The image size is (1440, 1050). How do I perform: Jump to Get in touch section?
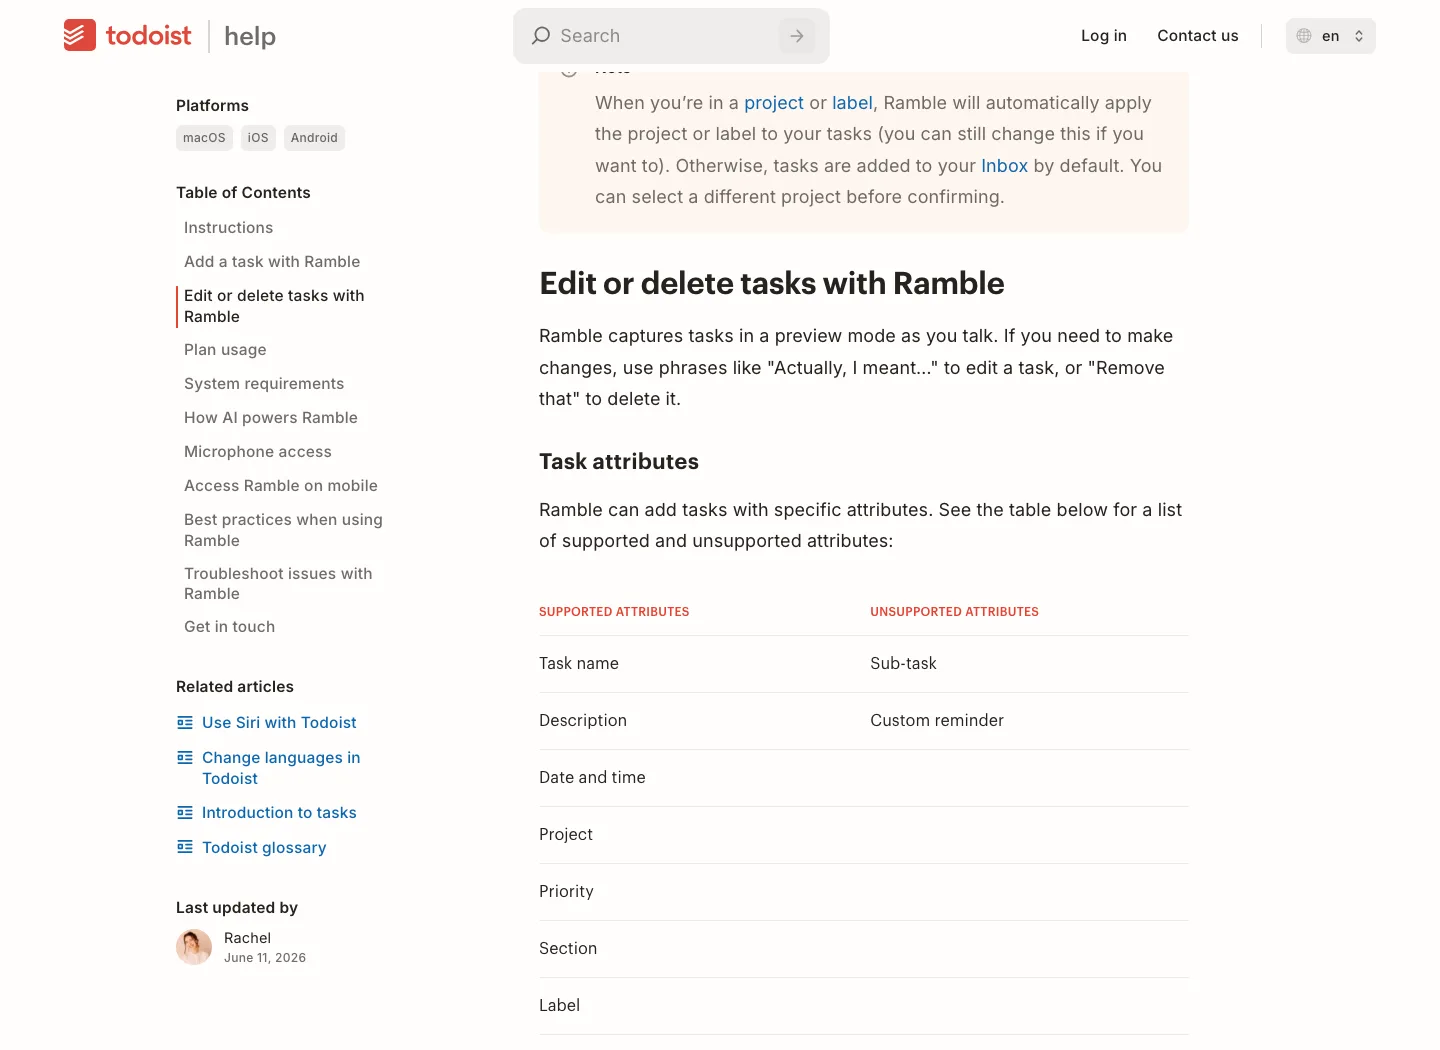click(x=229, y=627)
